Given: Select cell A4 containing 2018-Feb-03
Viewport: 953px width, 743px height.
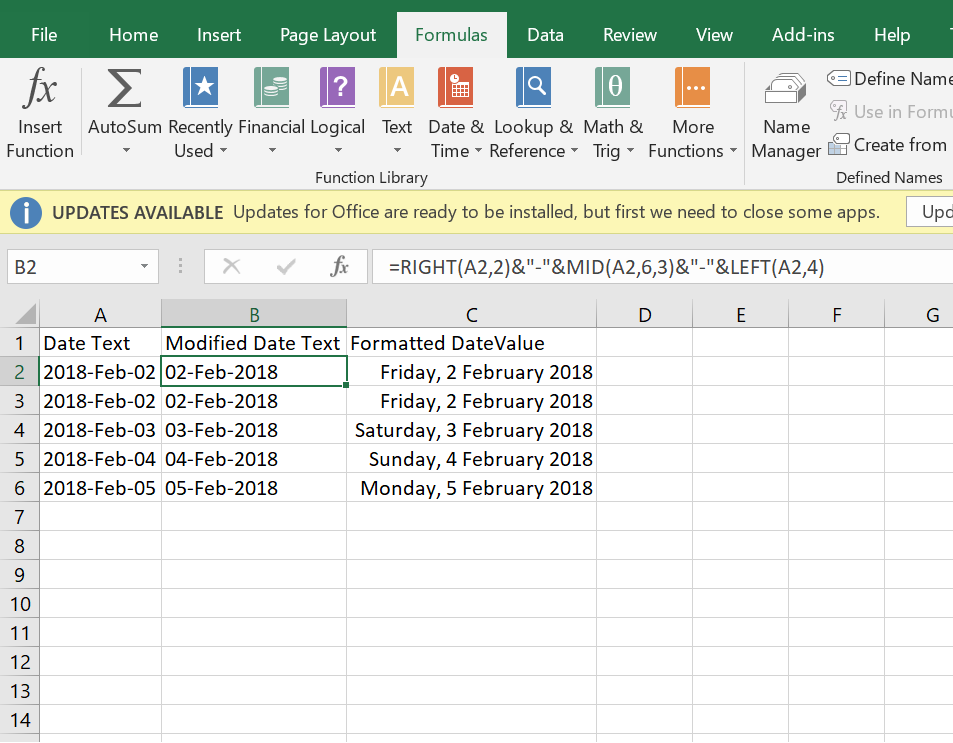Looking at the screenshot, I should 100,430.
